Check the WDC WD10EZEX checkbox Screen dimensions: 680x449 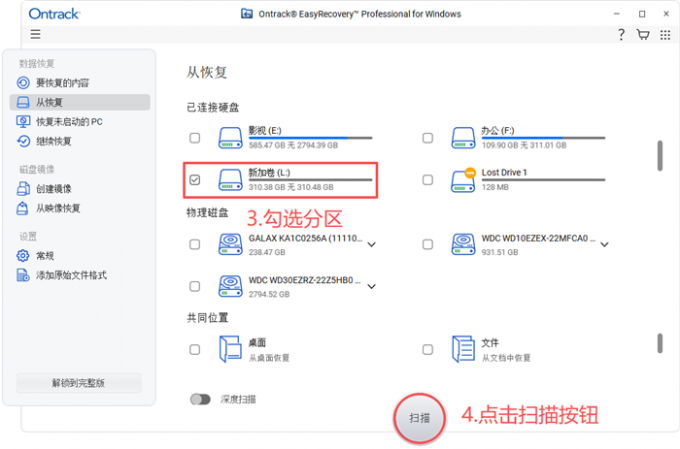[428, 244]
